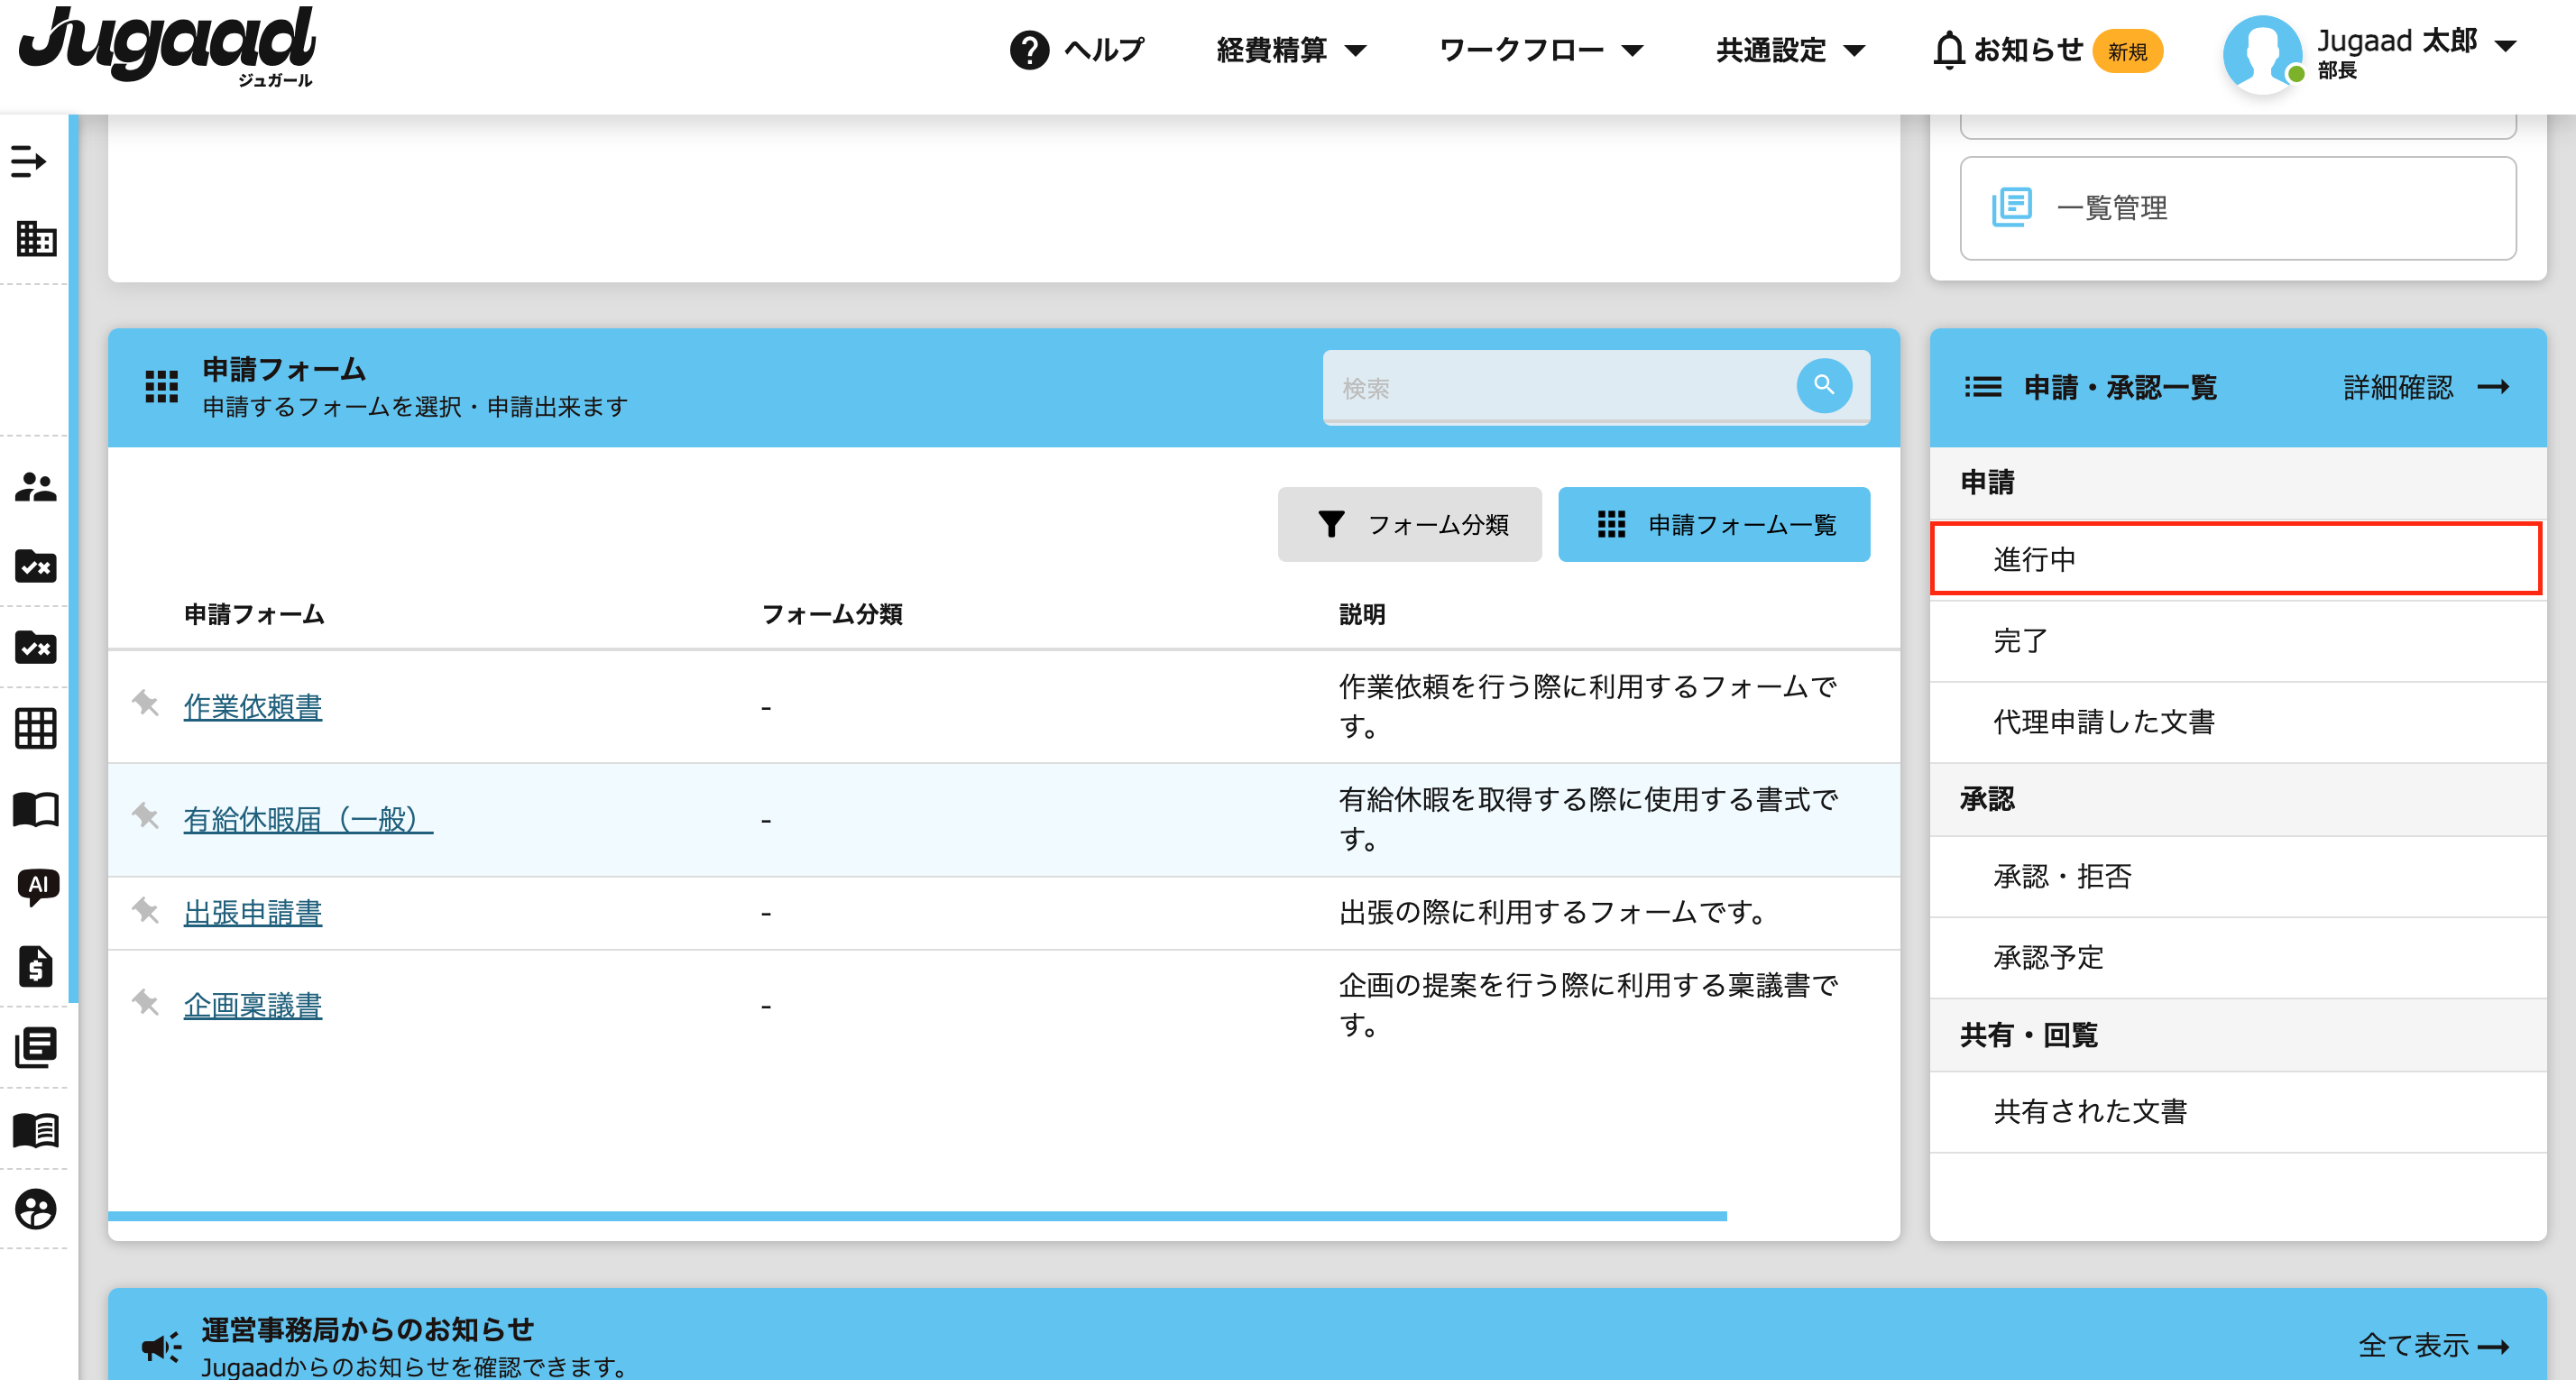Open the building icon in sidebar
The height and width of the screenshot is (1380, 2576).
(35, 239)
